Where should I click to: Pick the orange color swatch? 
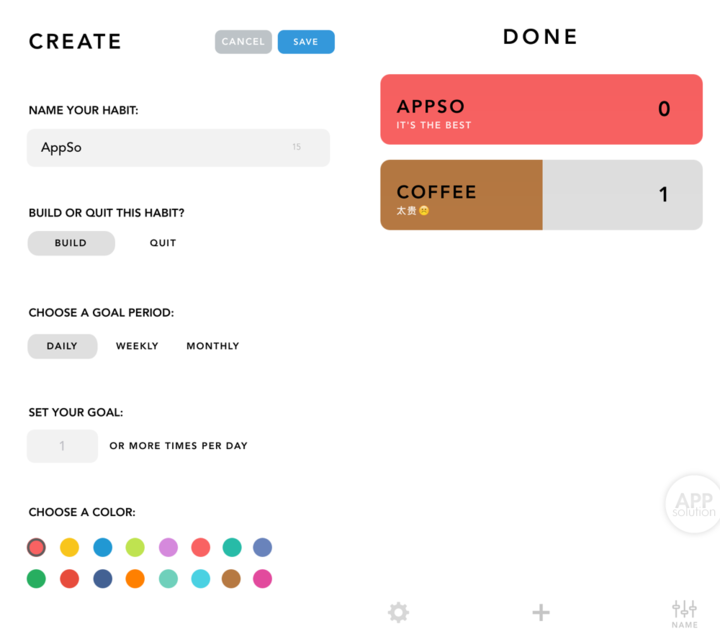click(x=135, y=579)
